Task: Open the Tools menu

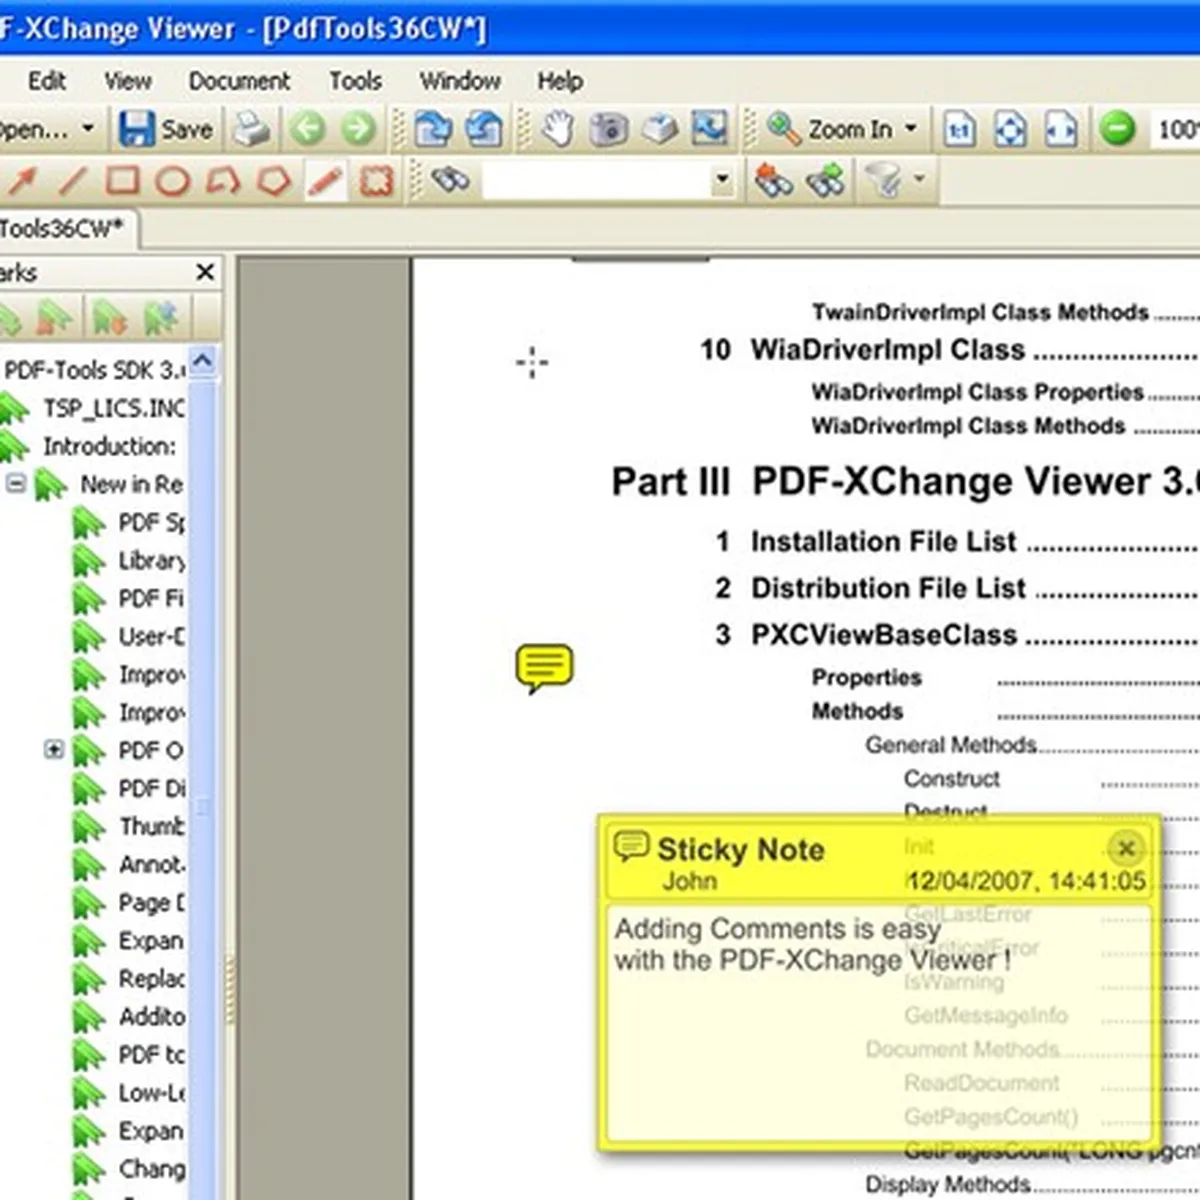Action: tap(355, 81)
